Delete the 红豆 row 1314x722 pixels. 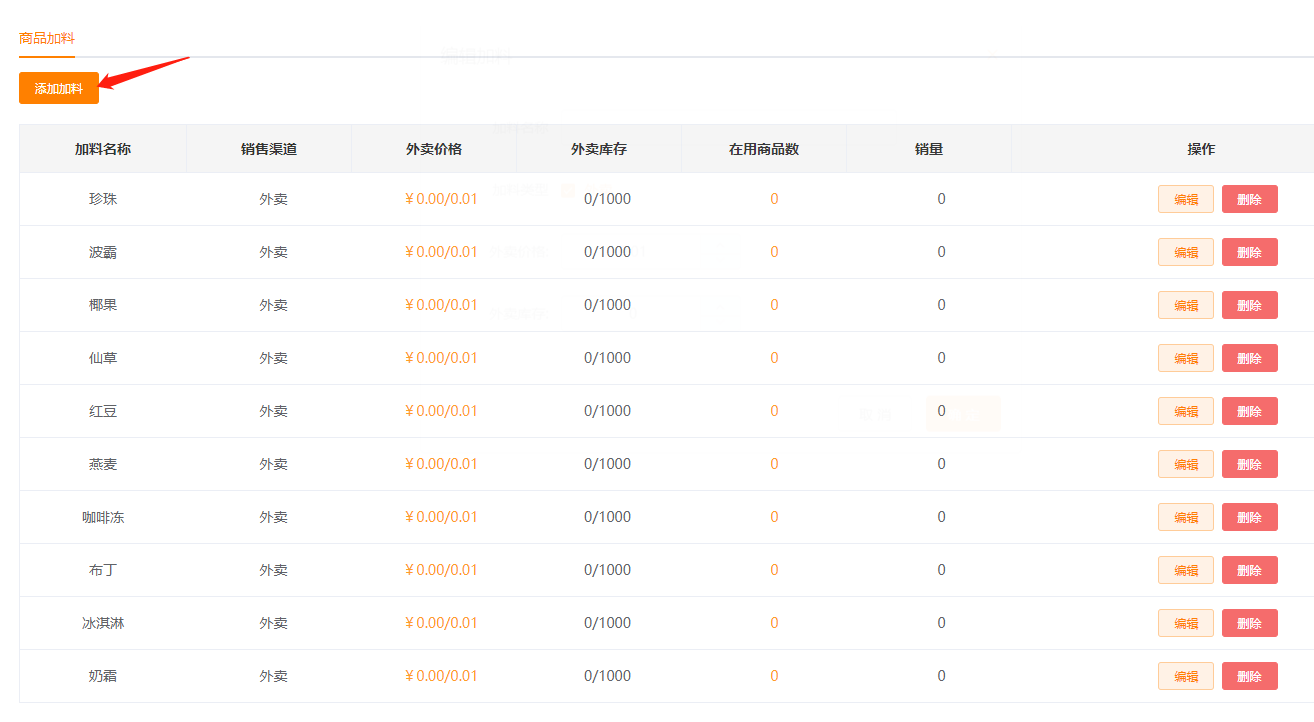(x=1249, y=411)
